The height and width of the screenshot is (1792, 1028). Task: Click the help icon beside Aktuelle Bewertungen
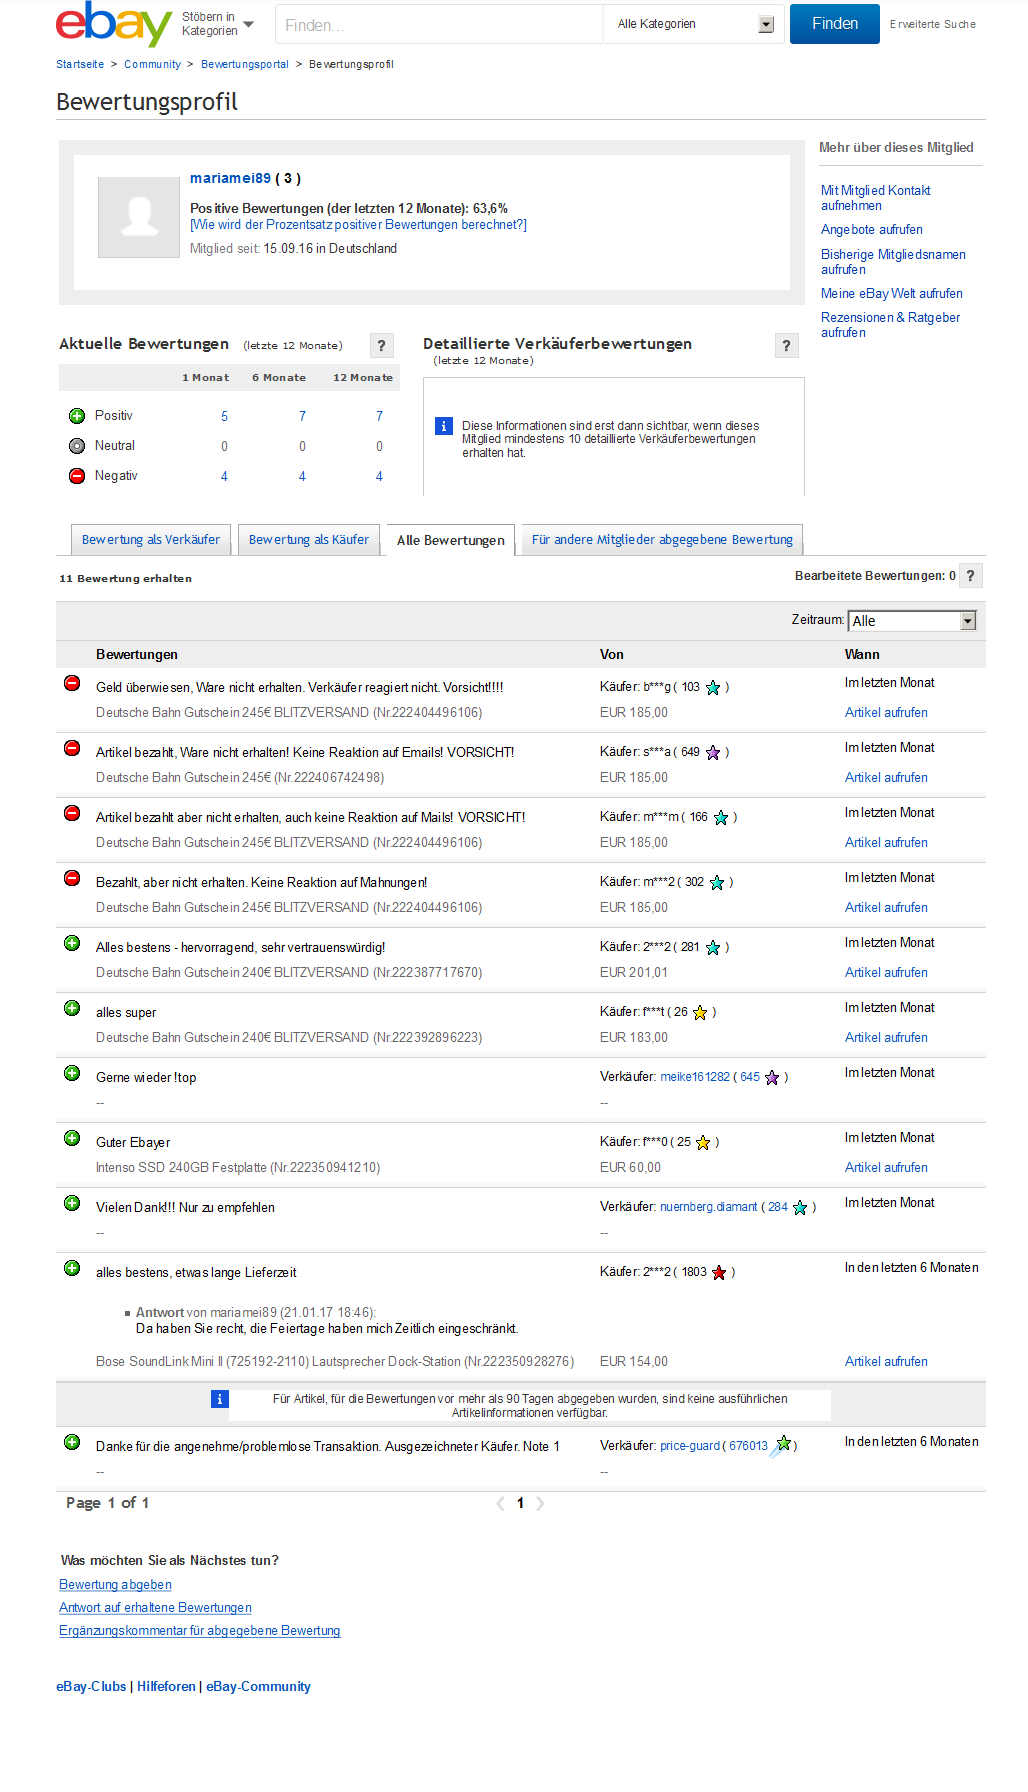pyautogui.click(x=381, y=346)
